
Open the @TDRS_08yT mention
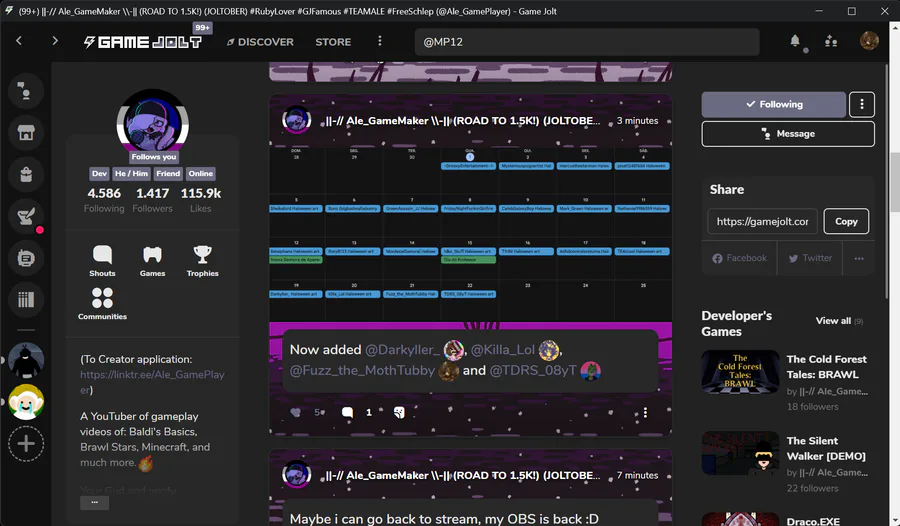[x=532, y=370]
